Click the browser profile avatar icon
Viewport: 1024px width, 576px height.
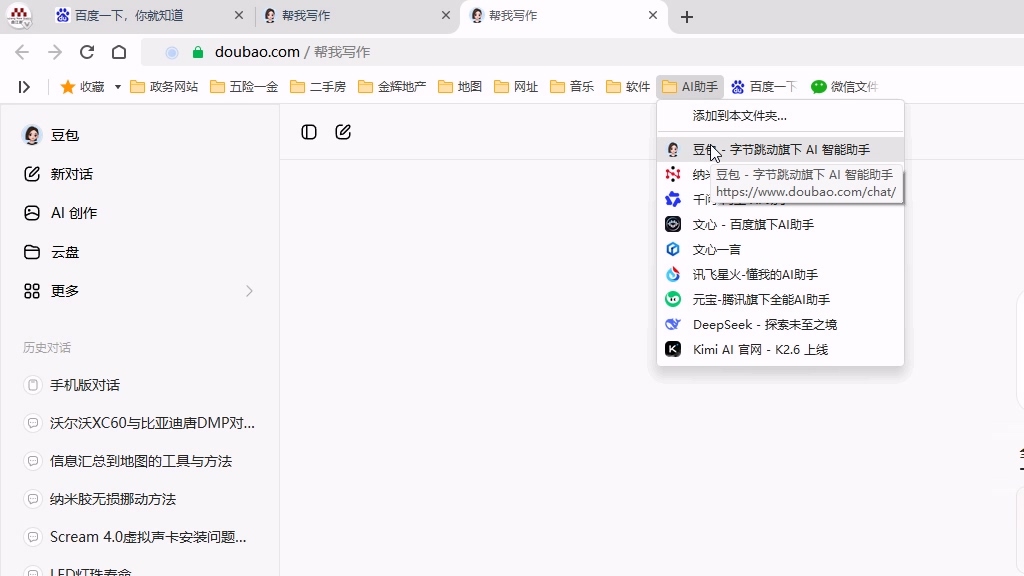pyautogui.click(x=19, y=16)
